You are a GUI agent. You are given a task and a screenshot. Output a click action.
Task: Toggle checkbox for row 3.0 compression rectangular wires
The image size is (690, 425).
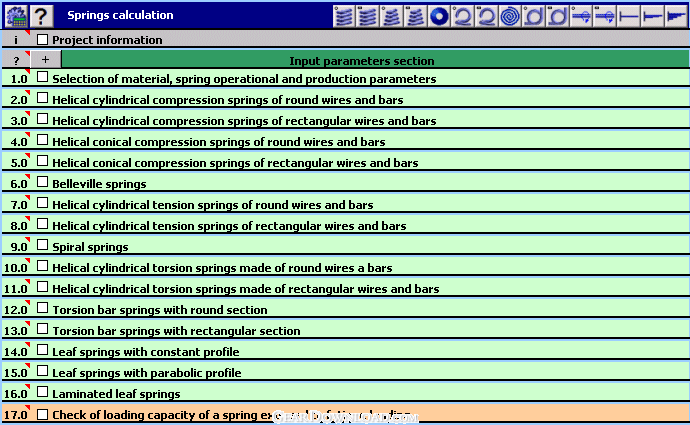click(42, 119)
